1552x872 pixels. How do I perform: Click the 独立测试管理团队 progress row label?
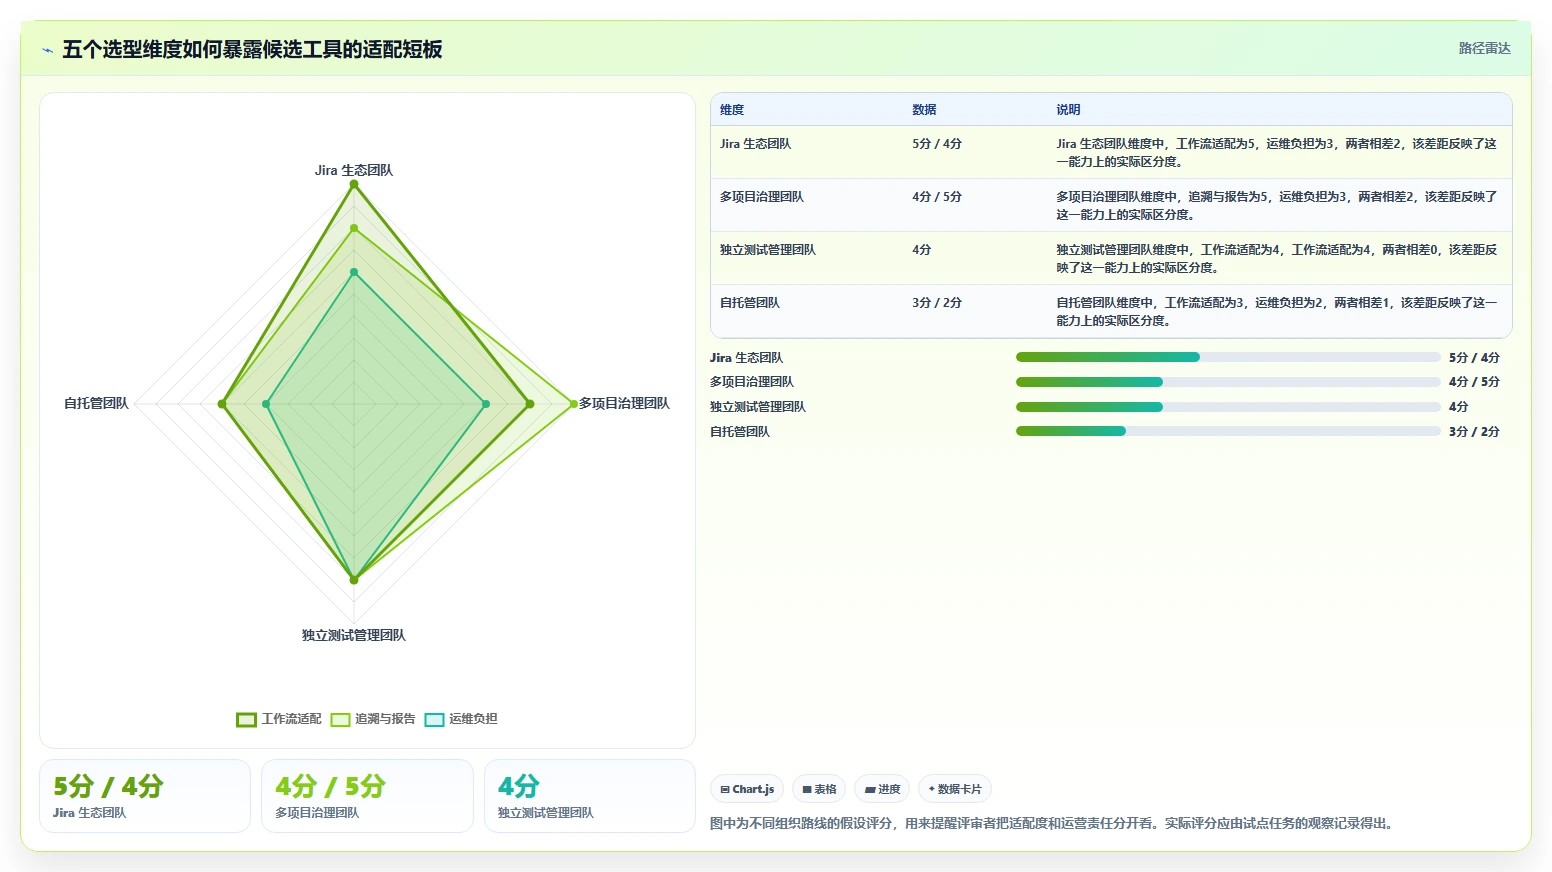(758, 407)
